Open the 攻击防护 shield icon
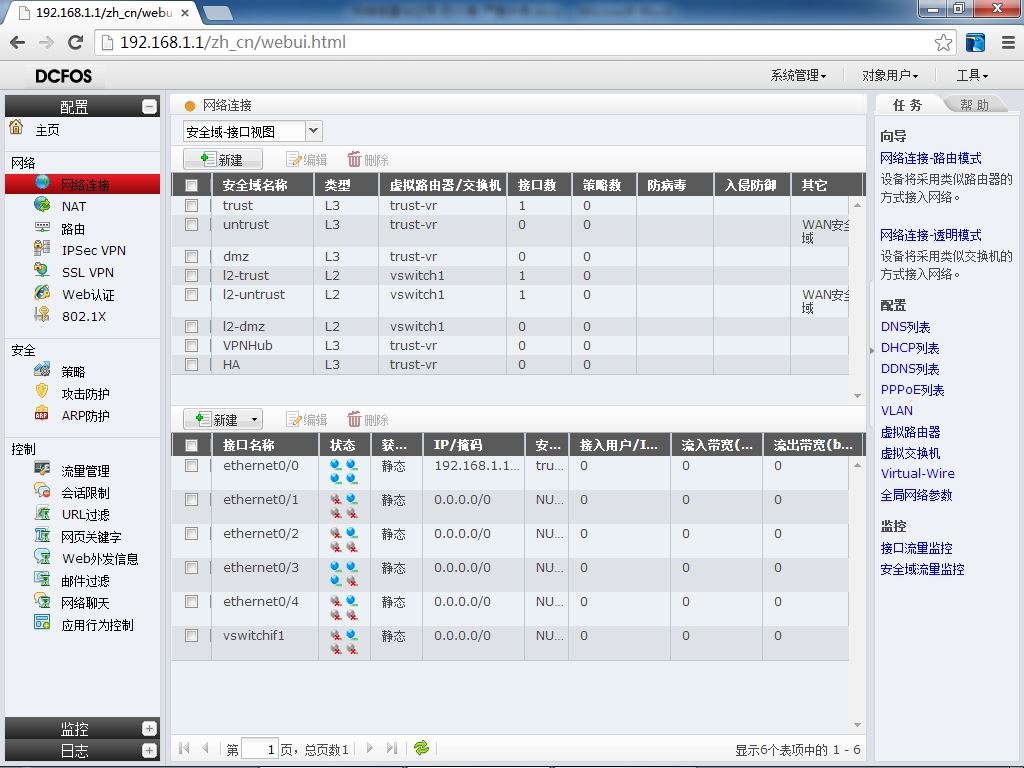This screenshot has width=1024, height=768. tap(42, 392)
